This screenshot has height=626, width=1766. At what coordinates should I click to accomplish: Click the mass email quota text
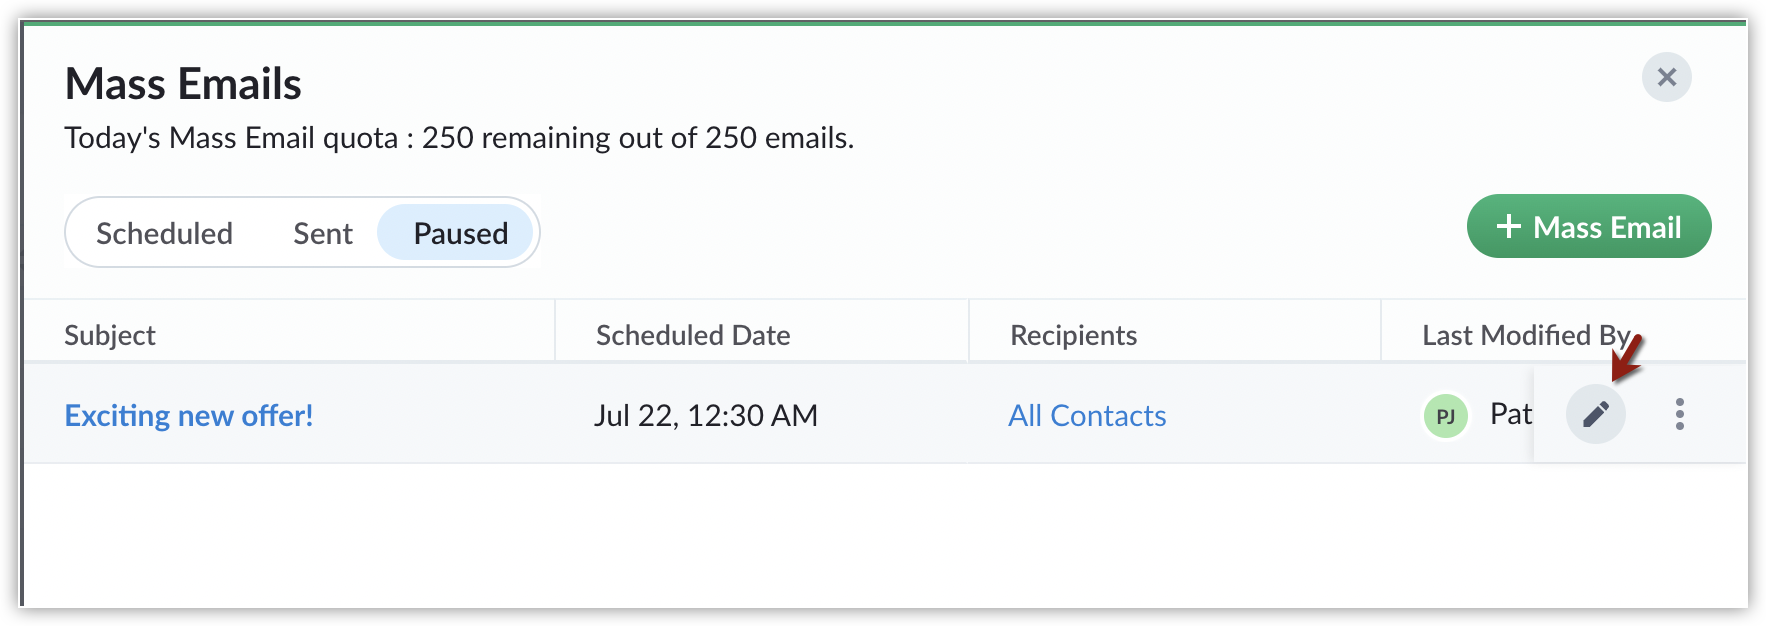(x=459, y=138)
